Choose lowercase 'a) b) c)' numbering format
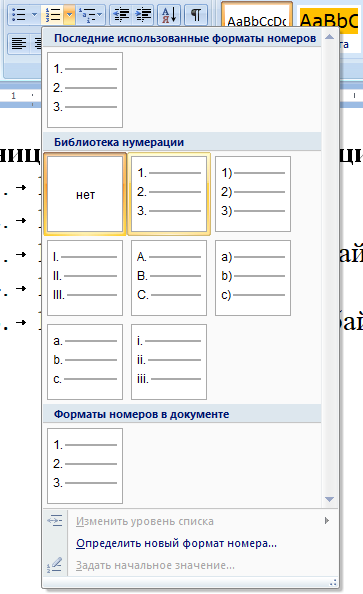Screen dimensions: 363x594 tap(253, 278)
